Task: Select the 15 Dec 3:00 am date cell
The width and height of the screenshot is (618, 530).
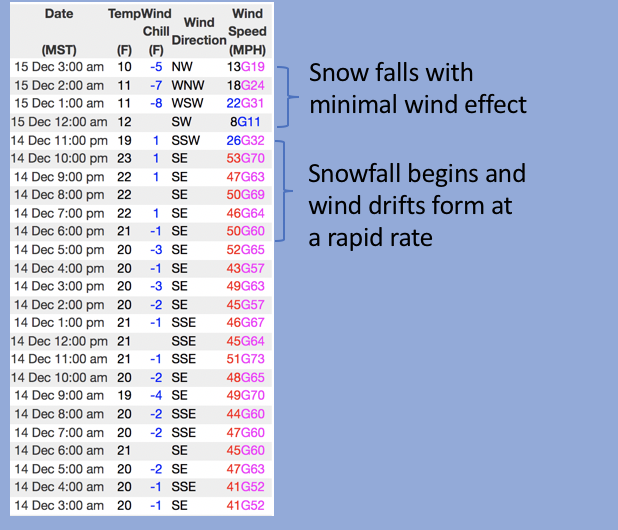Action: (58, 66)
